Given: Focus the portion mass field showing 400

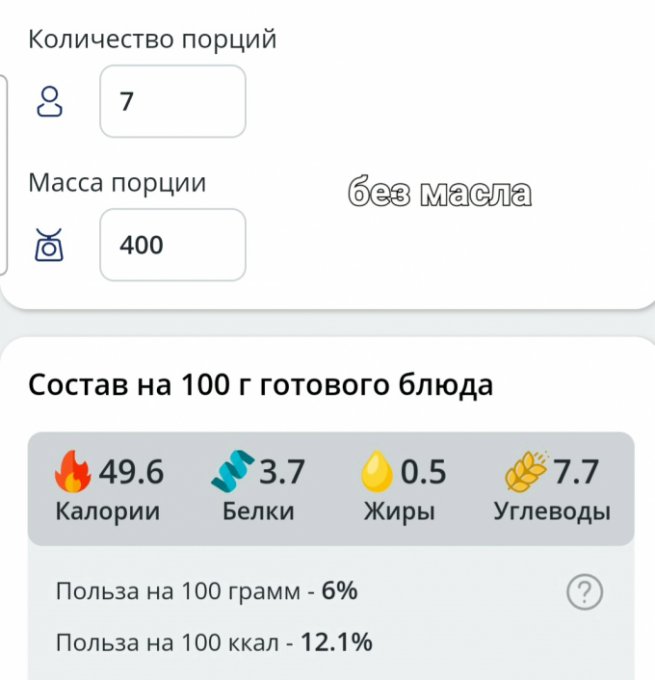Looking at the screenshot, I should click(x=173, y=245).
